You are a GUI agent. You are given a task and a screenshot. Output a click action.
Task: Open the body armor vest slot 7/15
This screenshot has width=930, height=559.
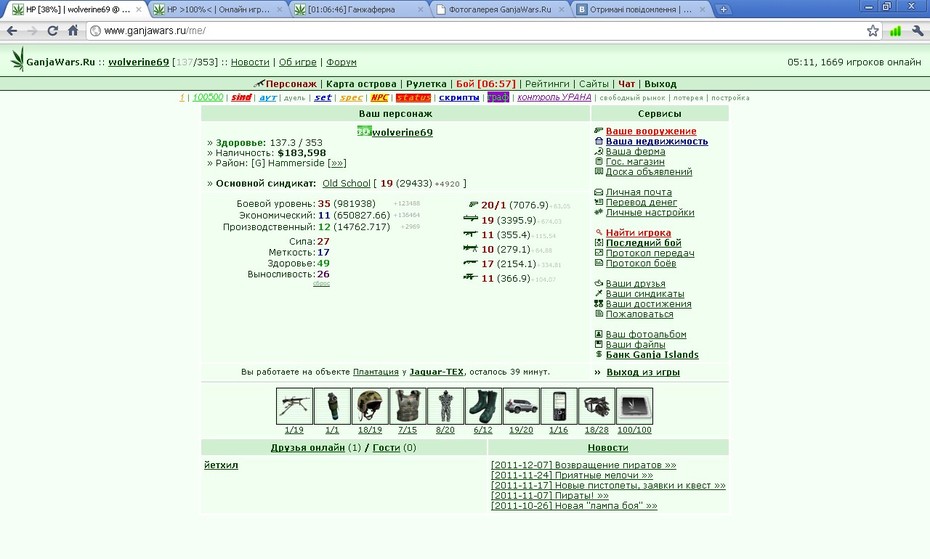click(x=407, y=406)
